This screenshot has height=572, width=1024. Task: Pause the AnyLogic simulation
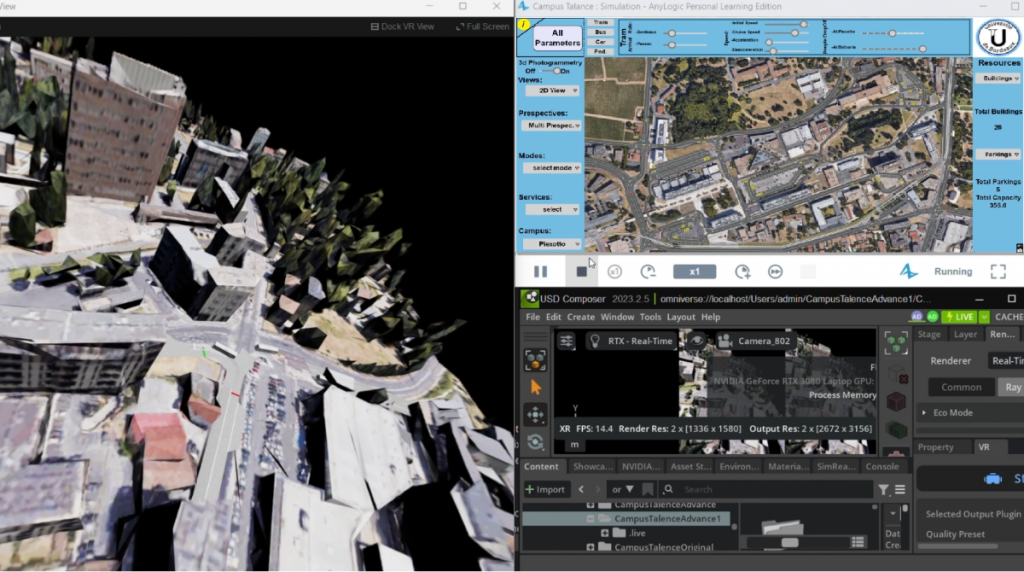[540, 272]
